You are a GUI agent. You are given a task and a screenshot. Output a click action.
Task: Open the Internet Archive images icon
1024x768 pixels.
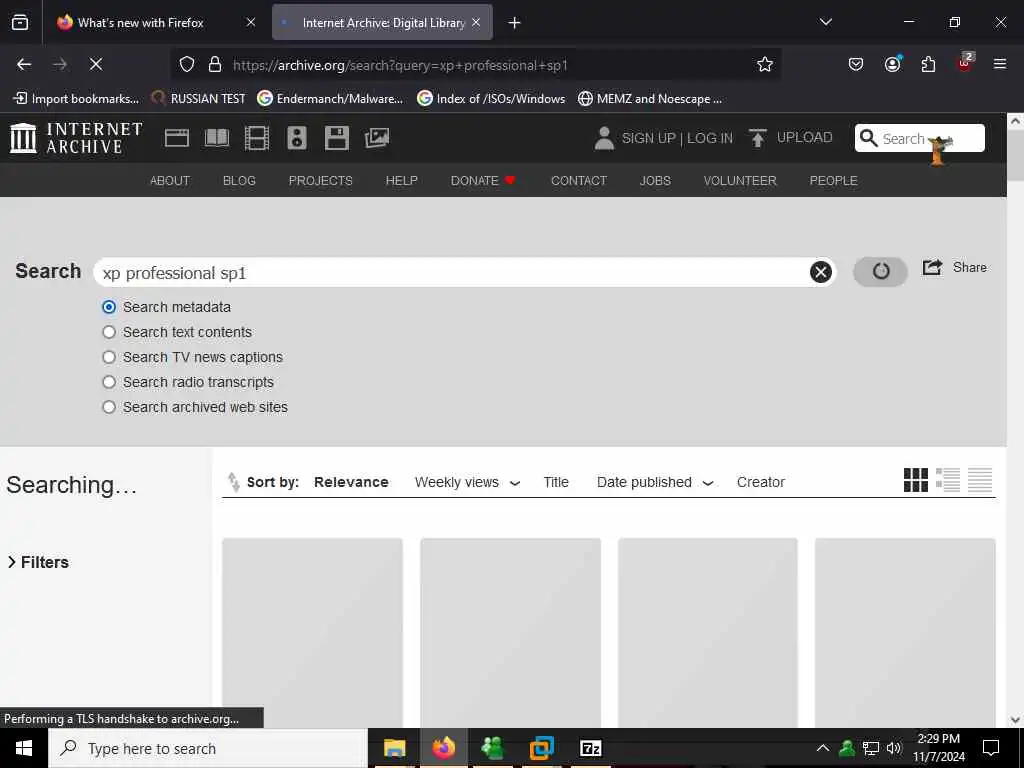click(x=377, y=138)
